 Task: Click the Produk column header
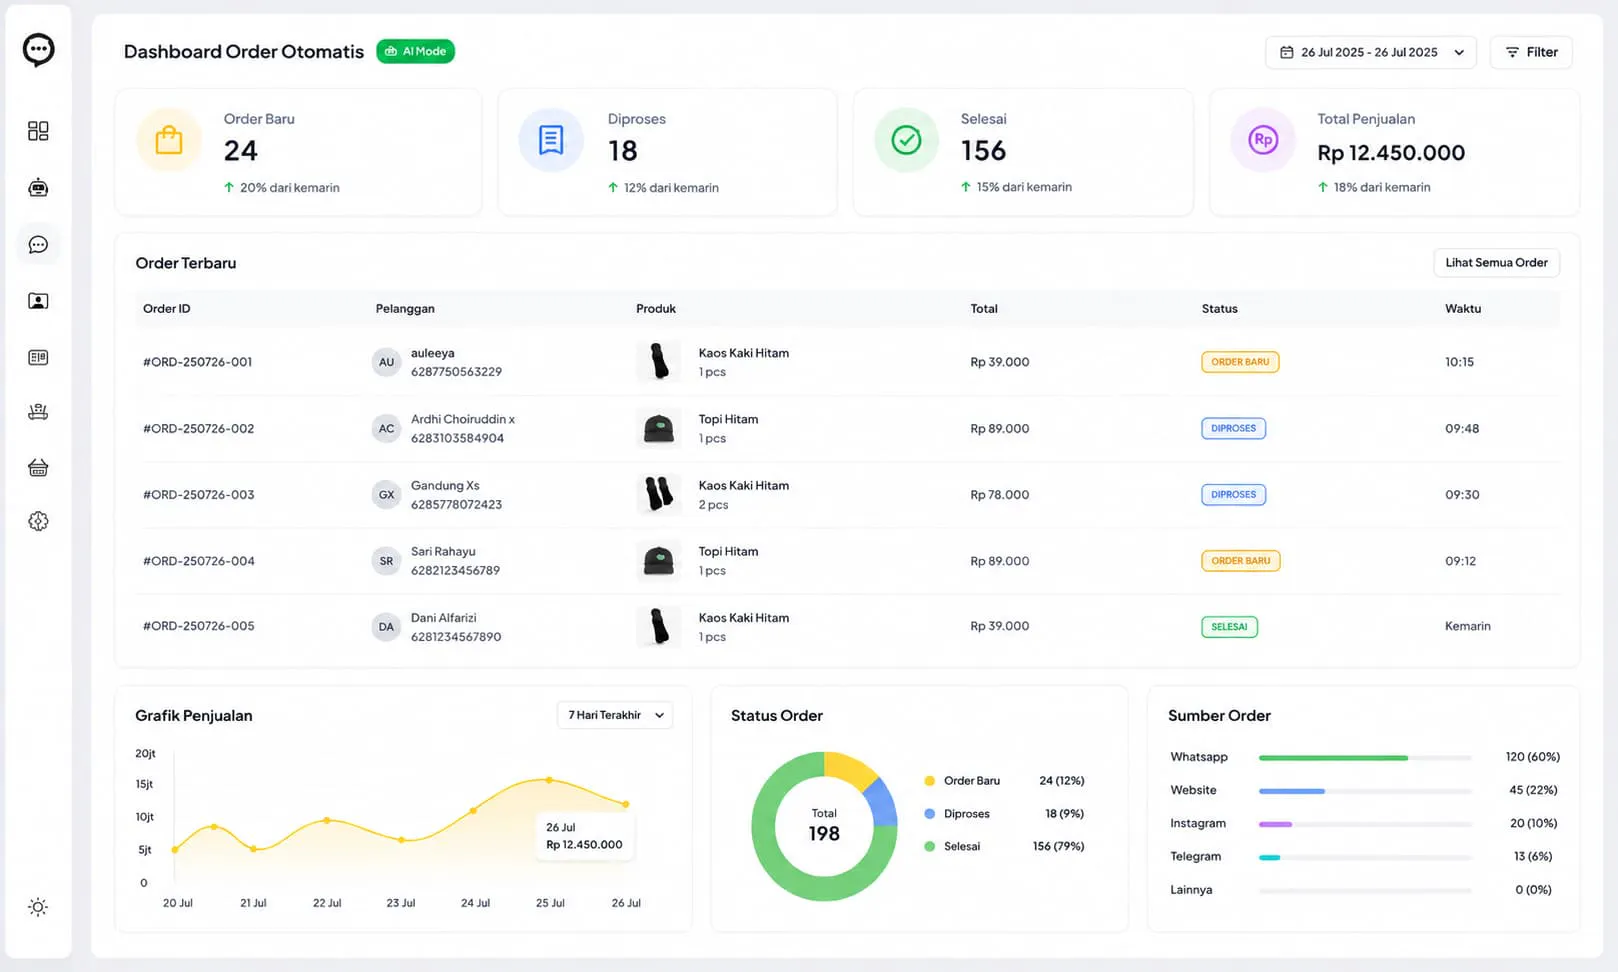click(x=656, y=309)
